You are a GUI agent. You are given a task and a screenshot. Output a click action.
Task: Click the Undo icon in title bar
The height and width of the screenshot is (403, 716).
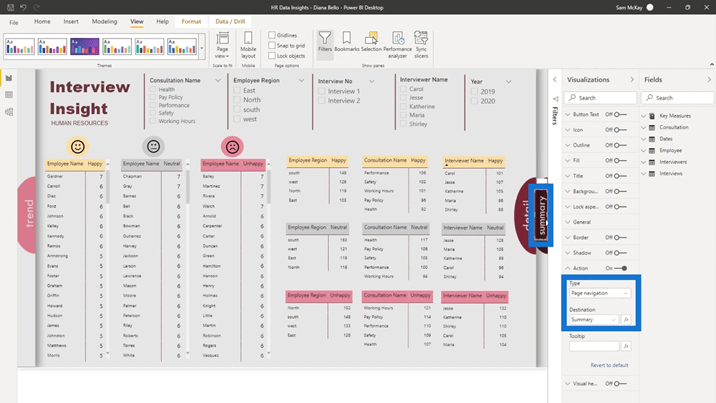23,7
